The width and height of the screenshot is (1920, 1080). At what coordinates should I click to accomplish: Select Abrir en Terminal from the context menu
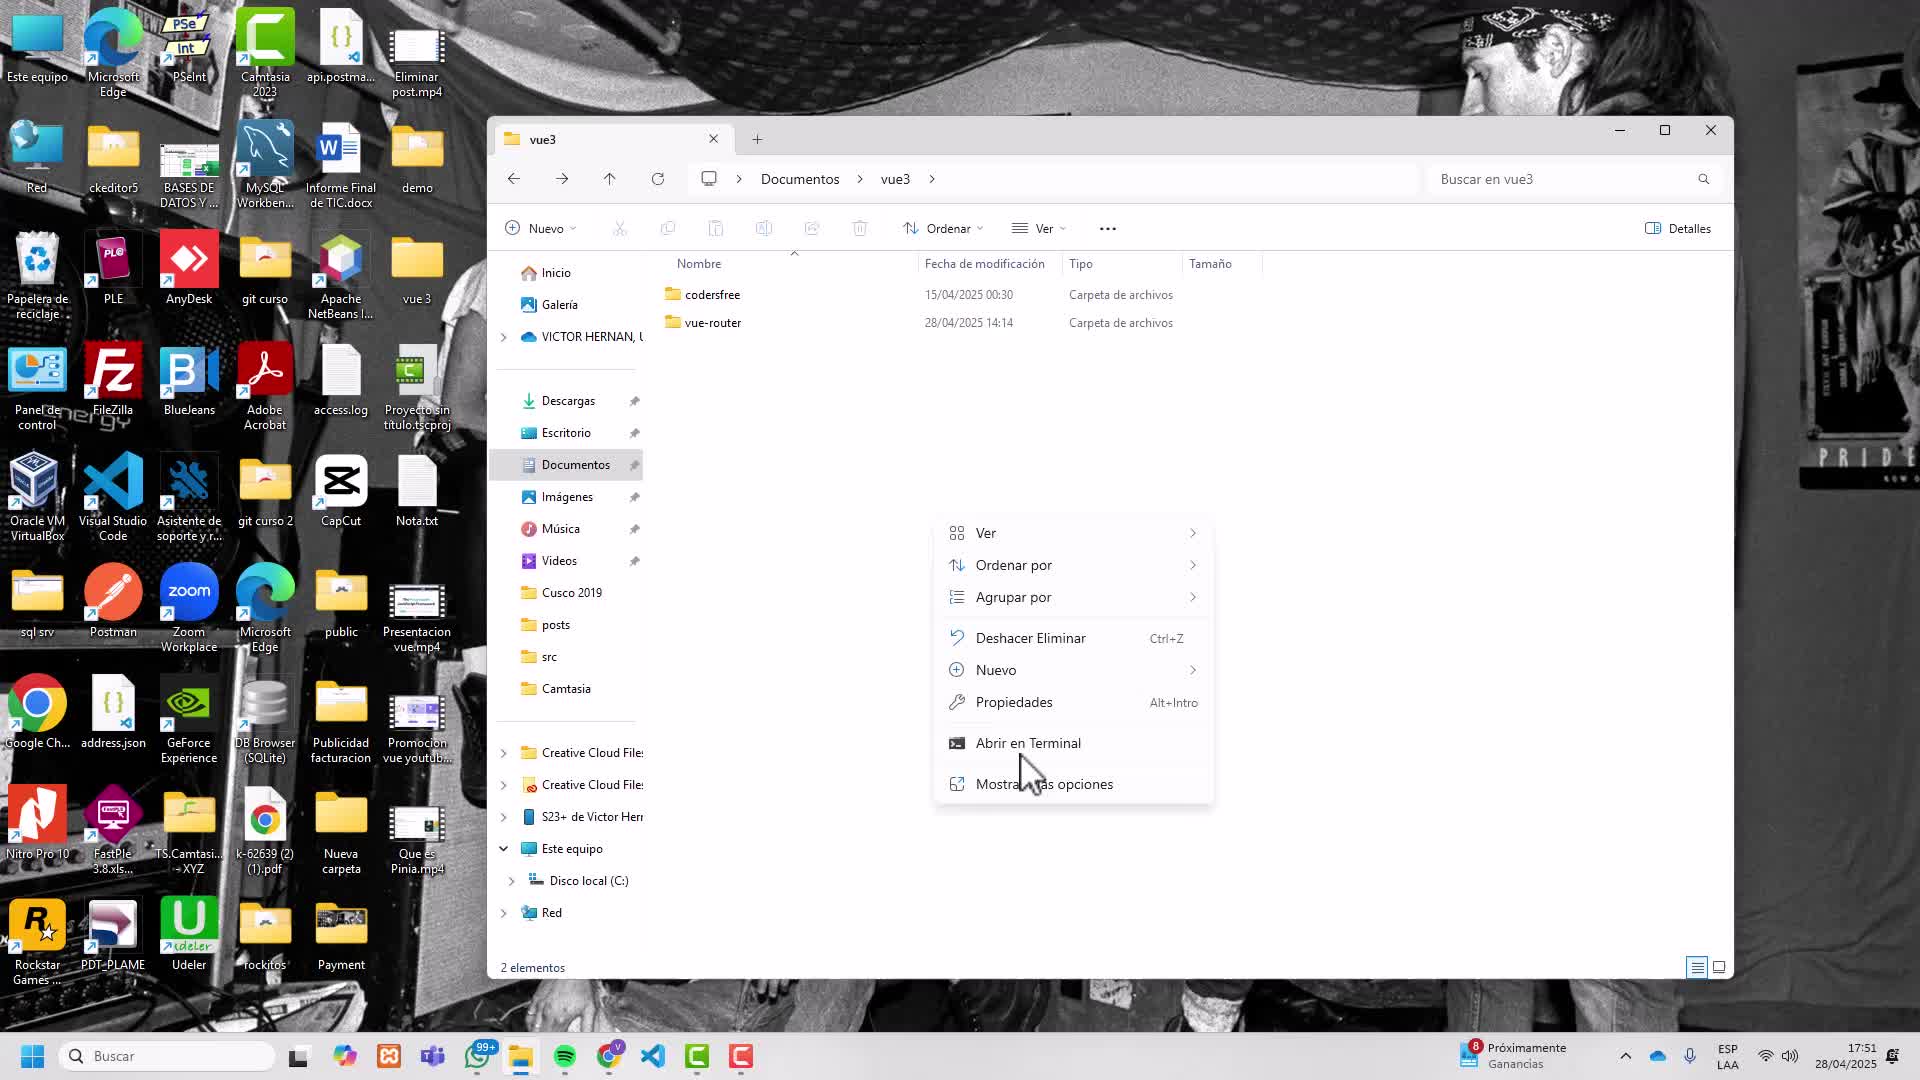tap(1028, 743)
